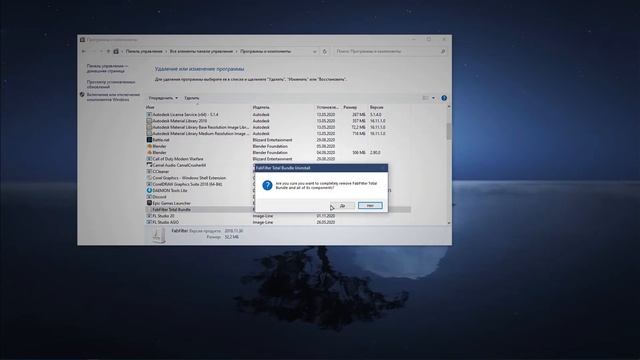Sort by the Версия column header
Screen dimensions: 640x360
(376, 107)
